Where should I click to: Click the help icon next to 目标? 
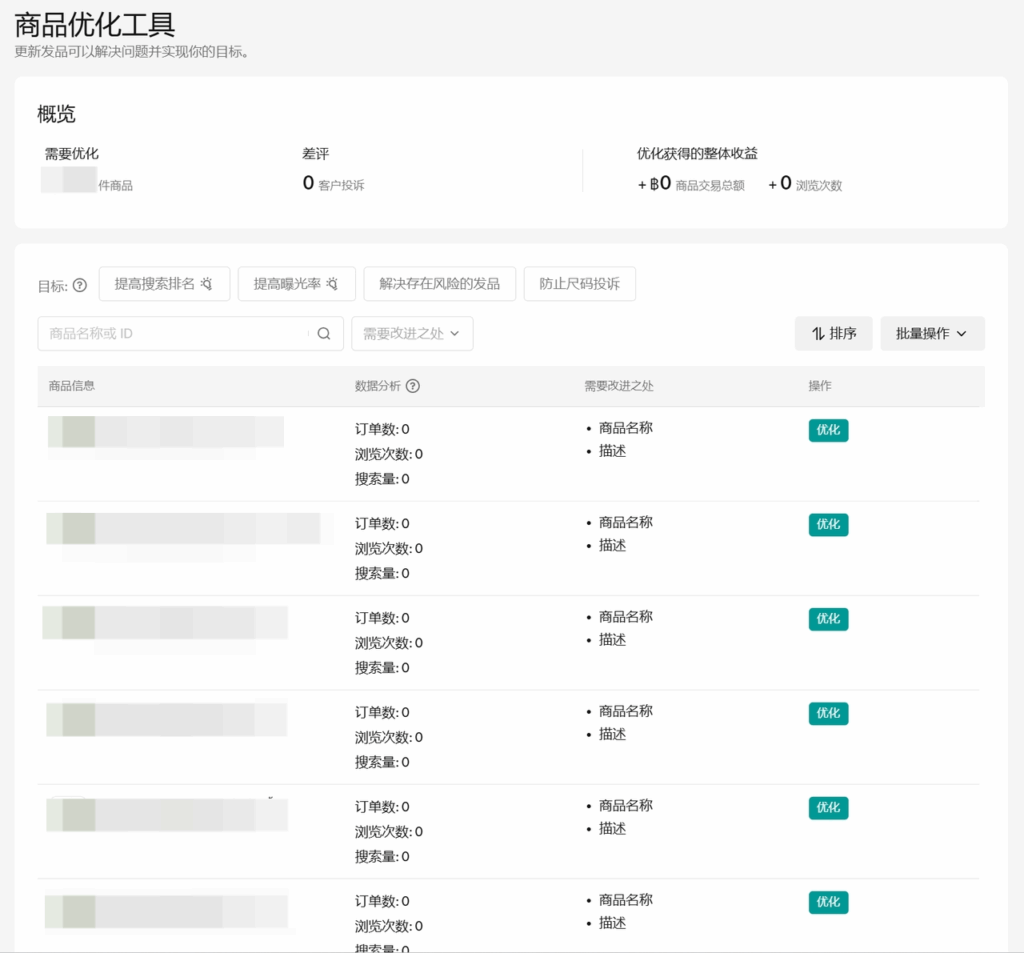tap(80, 284)
